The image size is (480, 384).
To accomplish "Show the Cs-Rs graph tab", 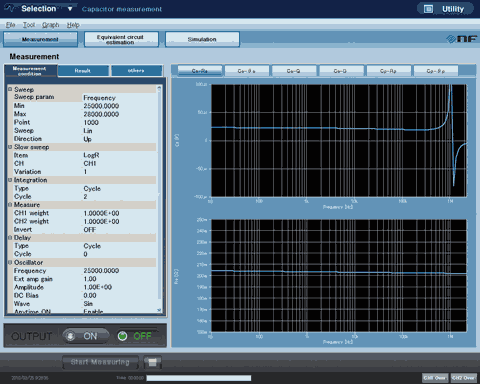I will (200, 71).
